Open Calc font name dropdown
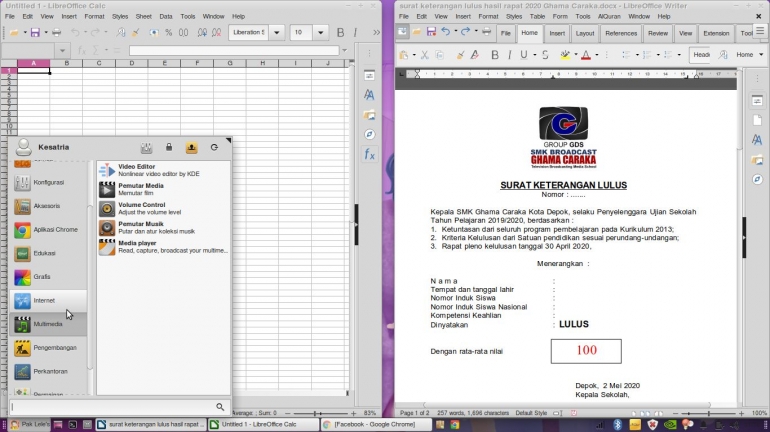 pyautogui.click(x=276, y=32)
